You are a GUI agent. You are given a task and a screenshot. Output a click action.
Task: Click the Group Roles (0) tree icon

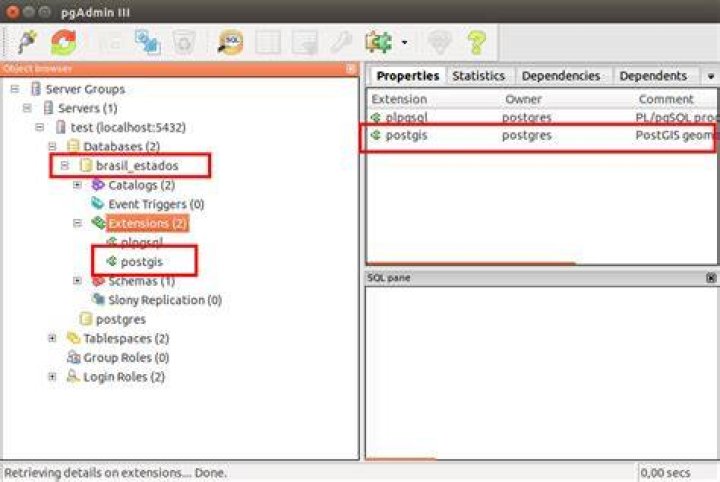point(73,357)
